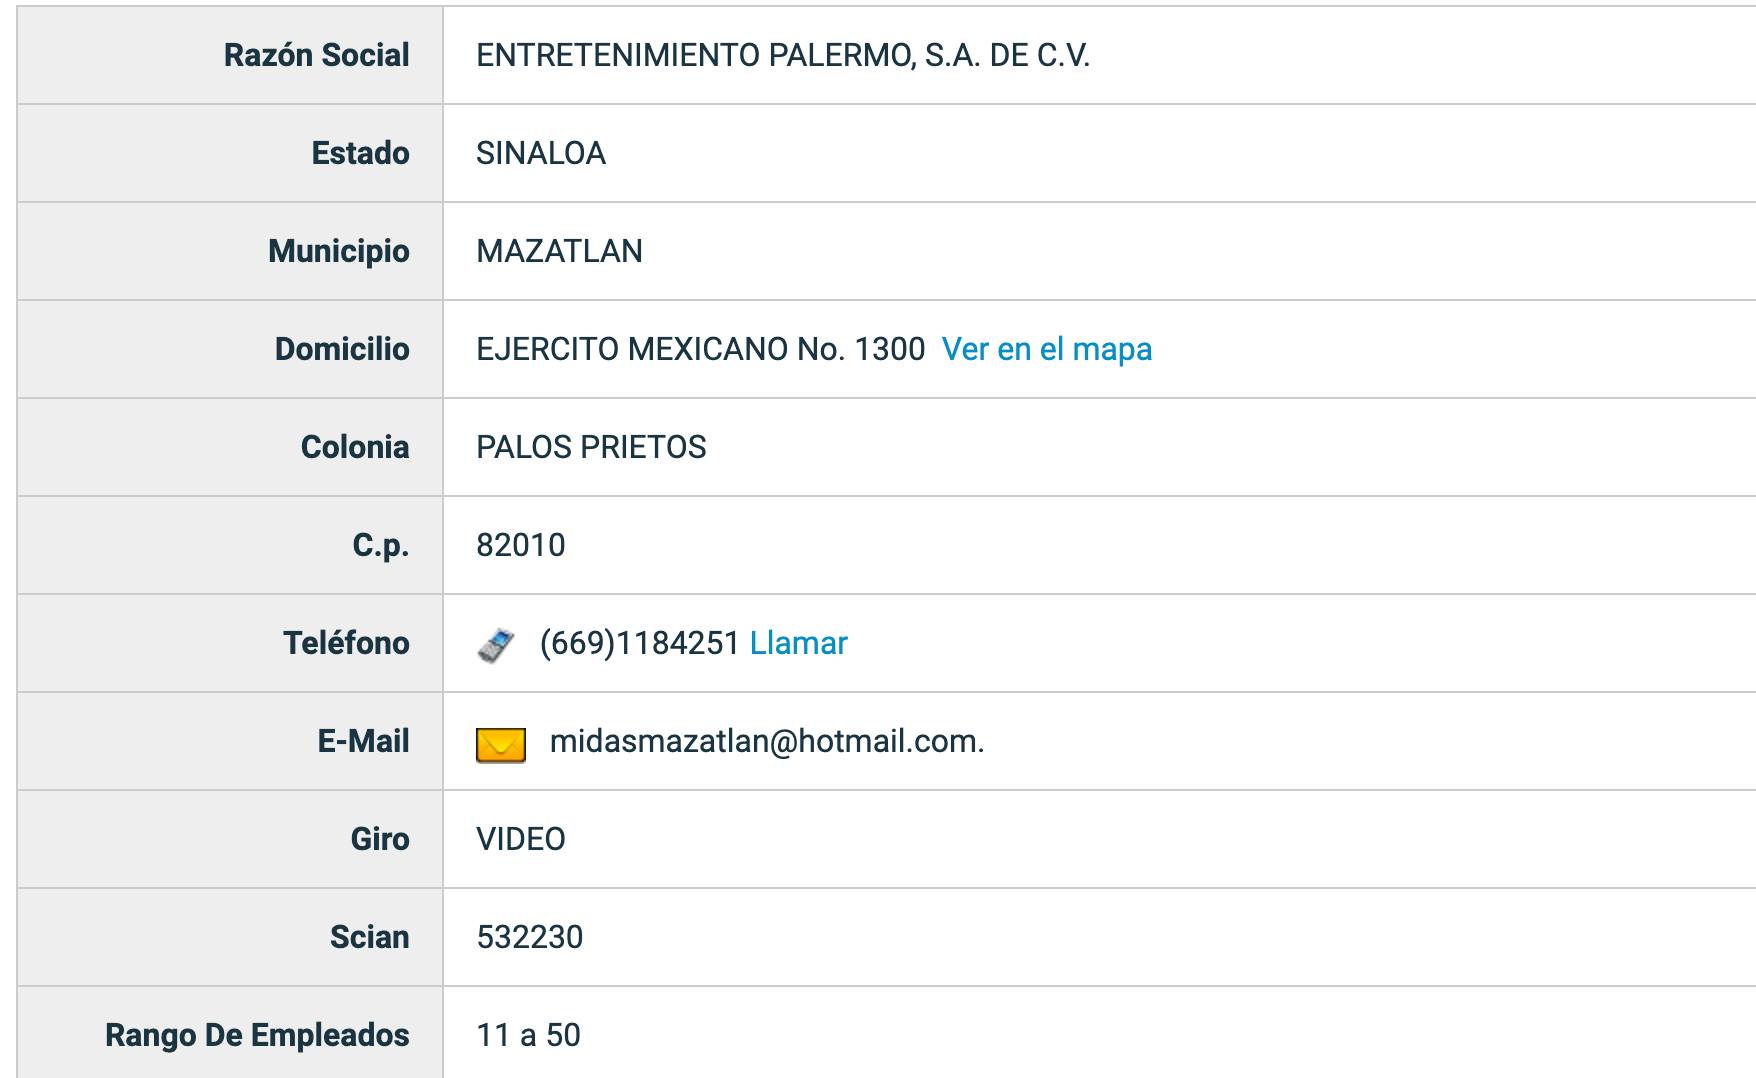Click the yellow envelope email icon
1756x1078 pixels.
(x=501, y=745)
